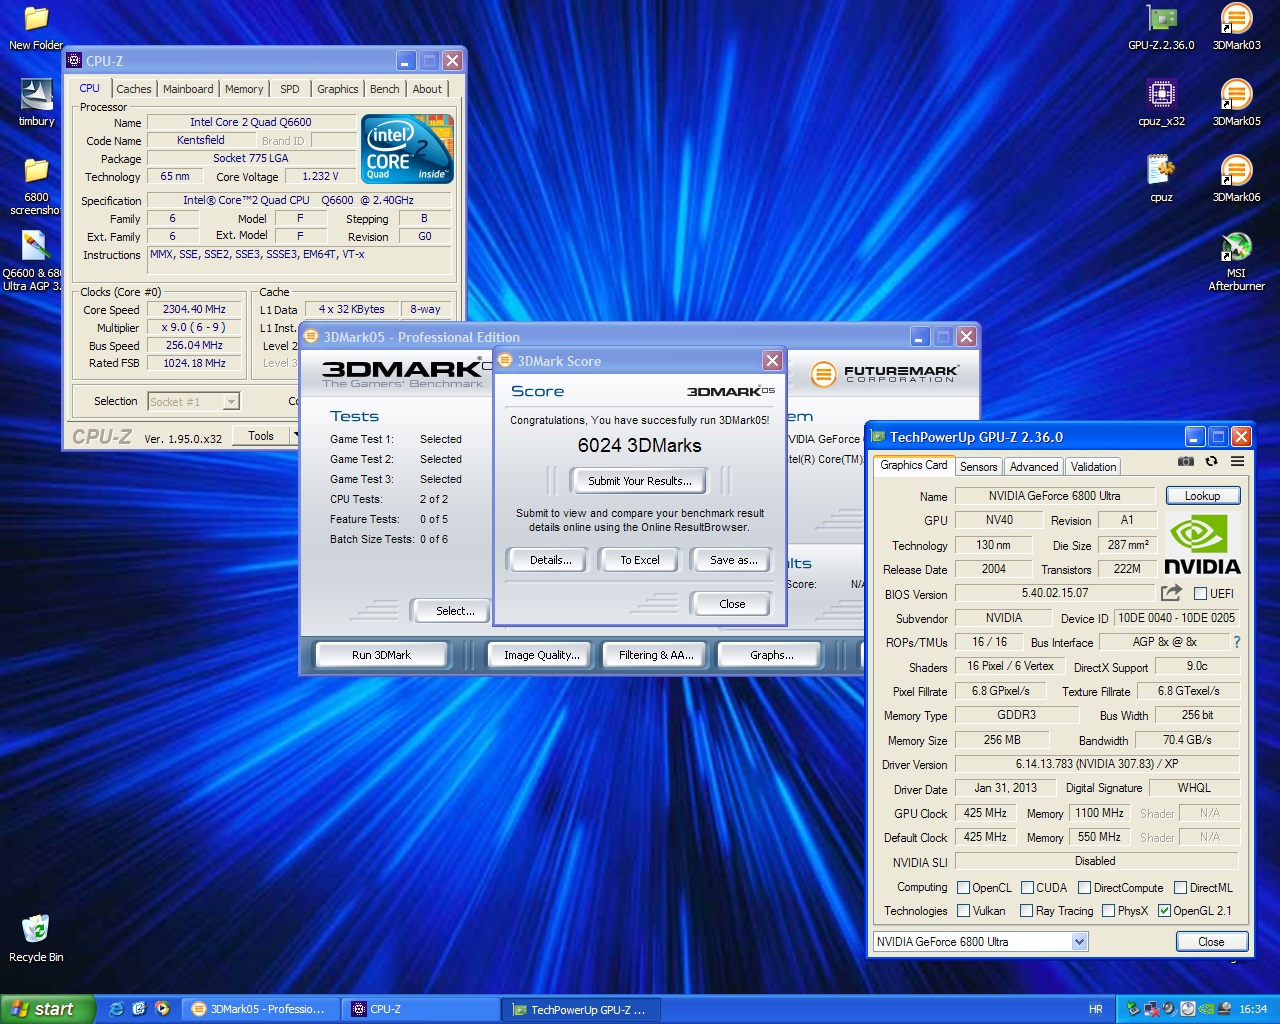Switch to the Caches tab in CPU-Z

(134, 89)
